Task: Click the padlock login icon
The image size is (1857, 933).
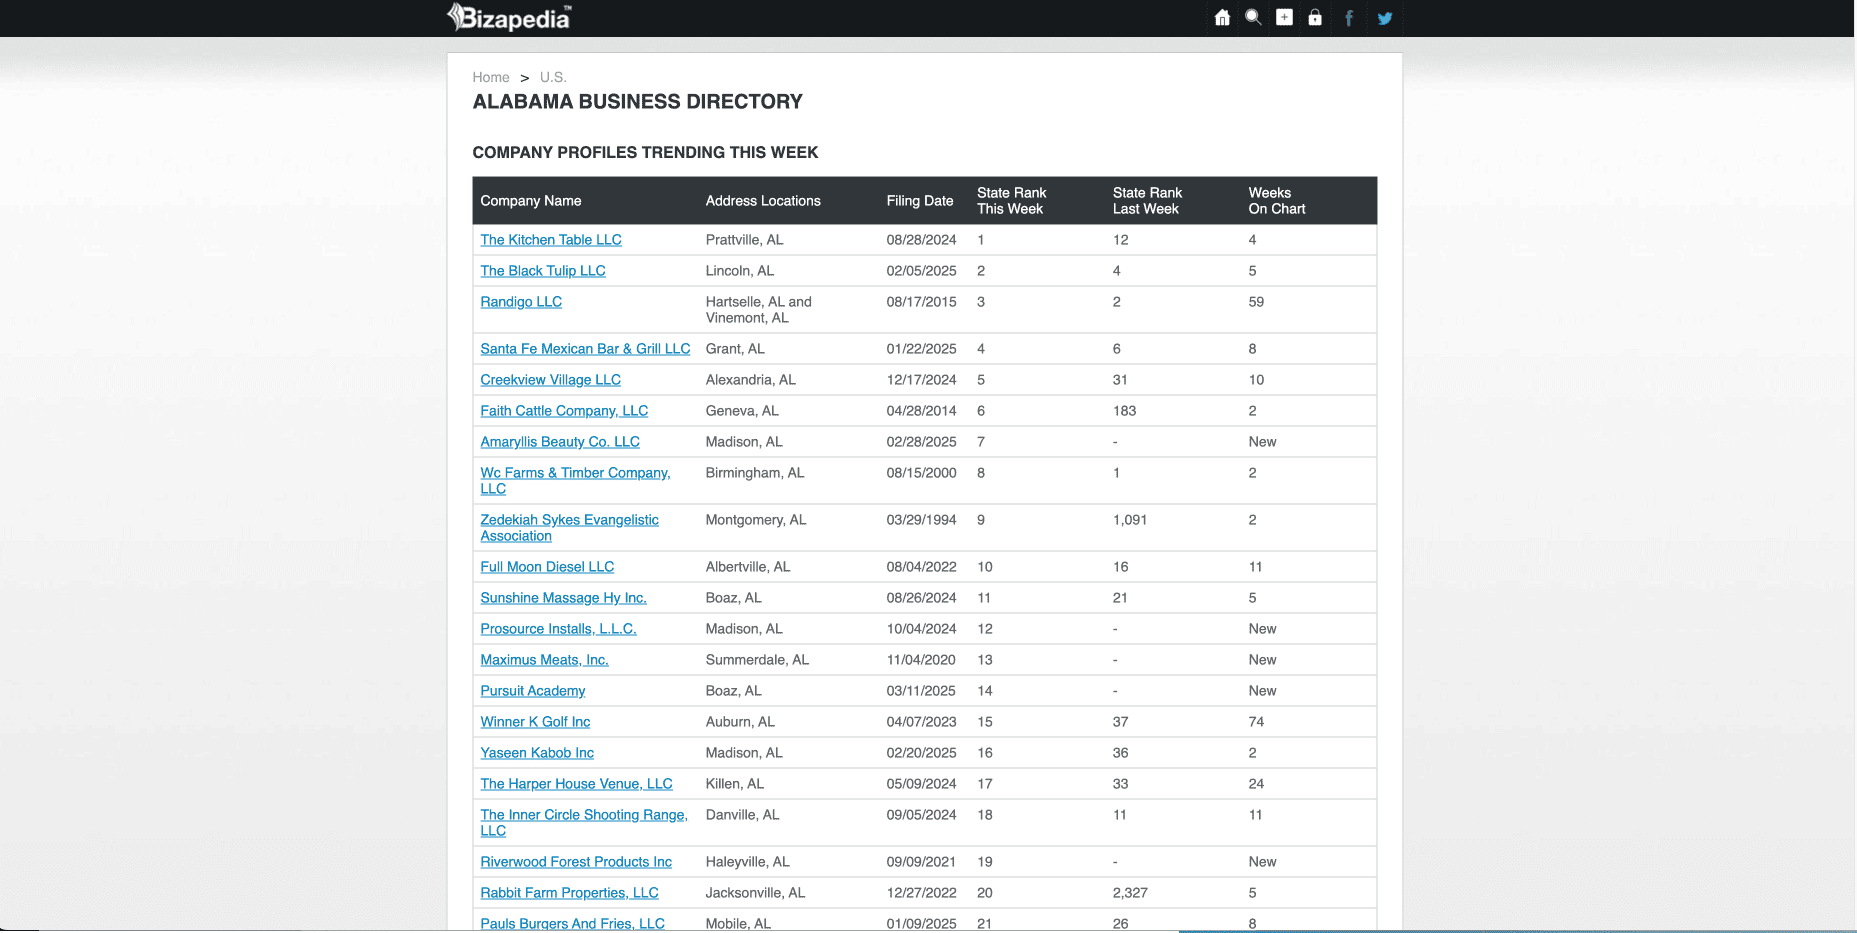Action: click(x=1315, y=18)
